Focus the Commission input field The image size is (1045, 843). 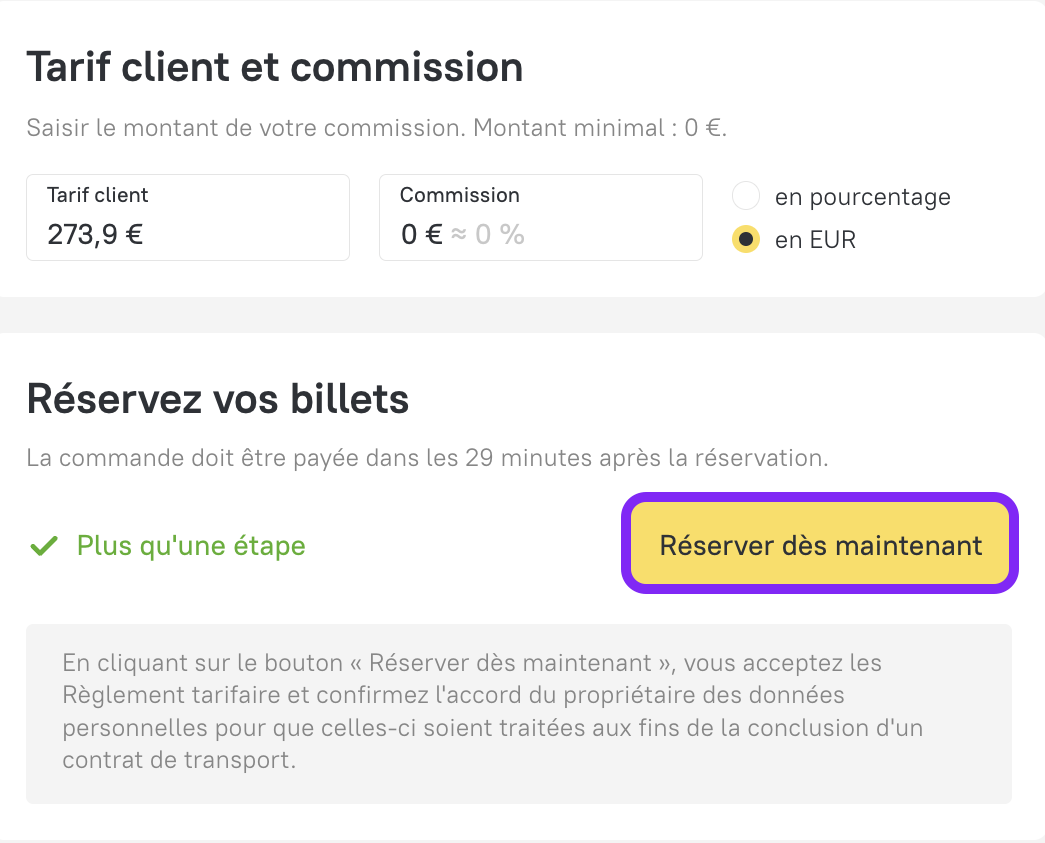[x=540, y=218]
